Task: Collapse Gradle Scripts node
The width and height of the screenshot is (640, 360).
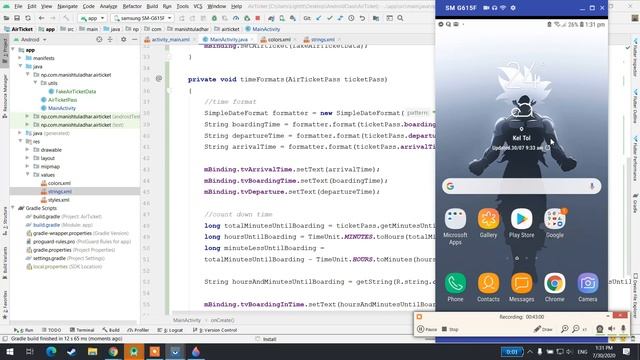Action: [x=13, y=208]
